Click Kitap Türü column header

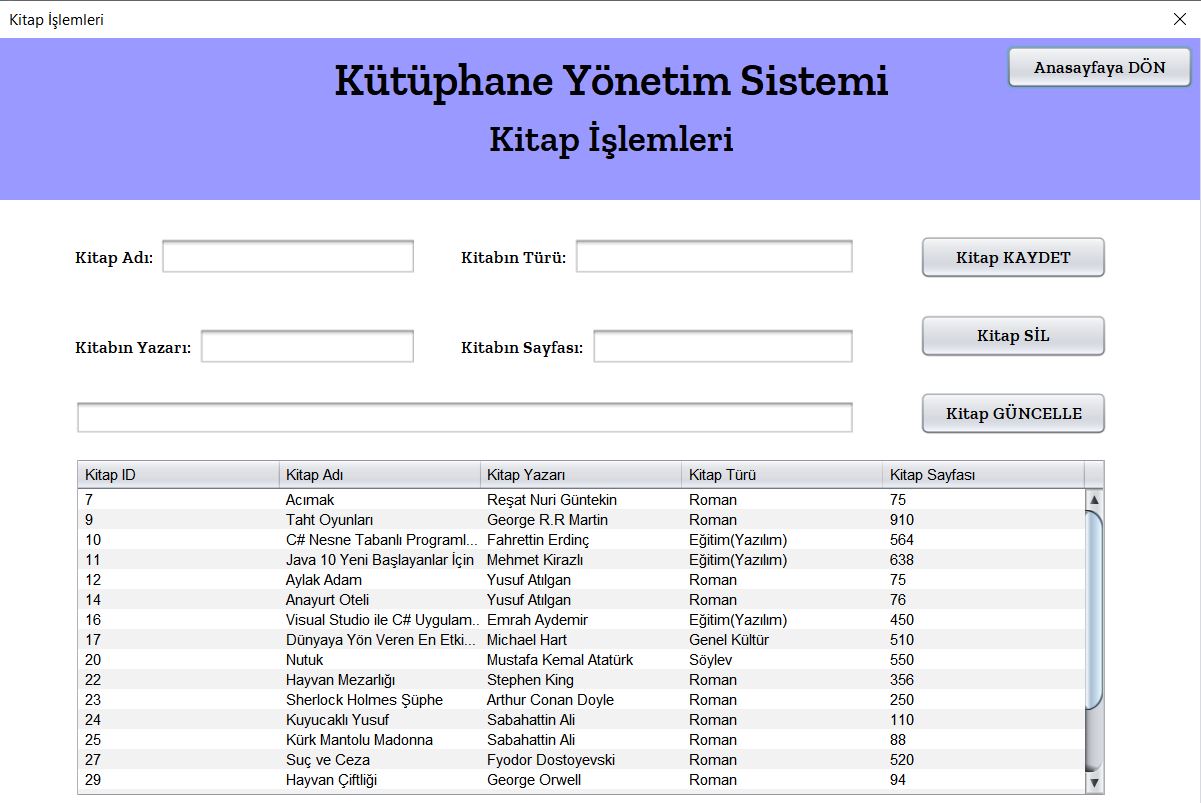[x=783, y=475]
